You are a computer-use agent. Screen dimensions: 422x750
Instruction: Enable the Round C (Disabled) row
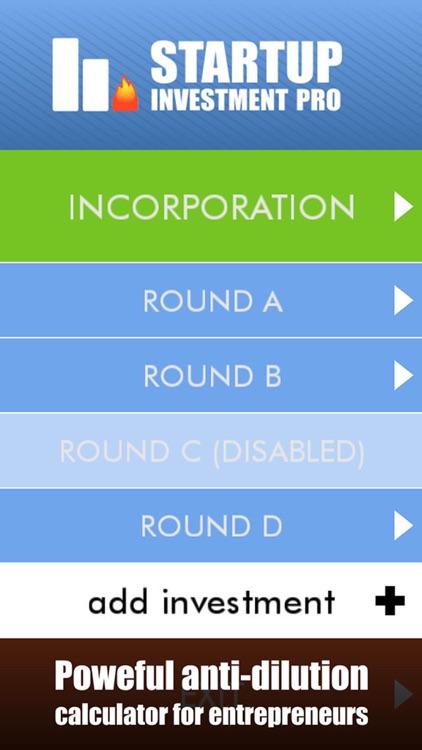tap(211, 451)
